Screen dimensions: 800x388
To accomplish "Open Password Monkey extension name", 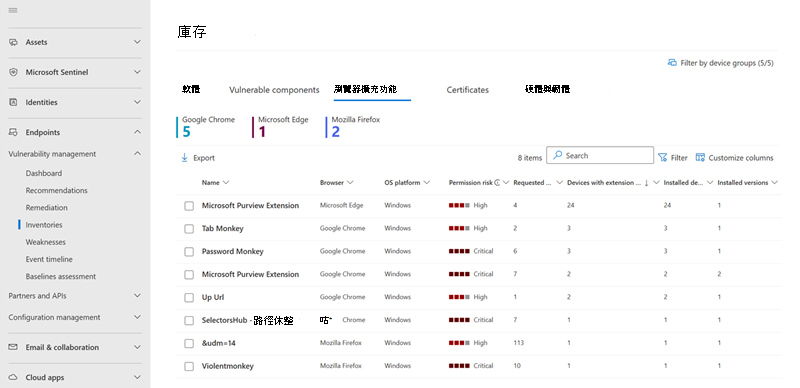I will pos(233,252).
